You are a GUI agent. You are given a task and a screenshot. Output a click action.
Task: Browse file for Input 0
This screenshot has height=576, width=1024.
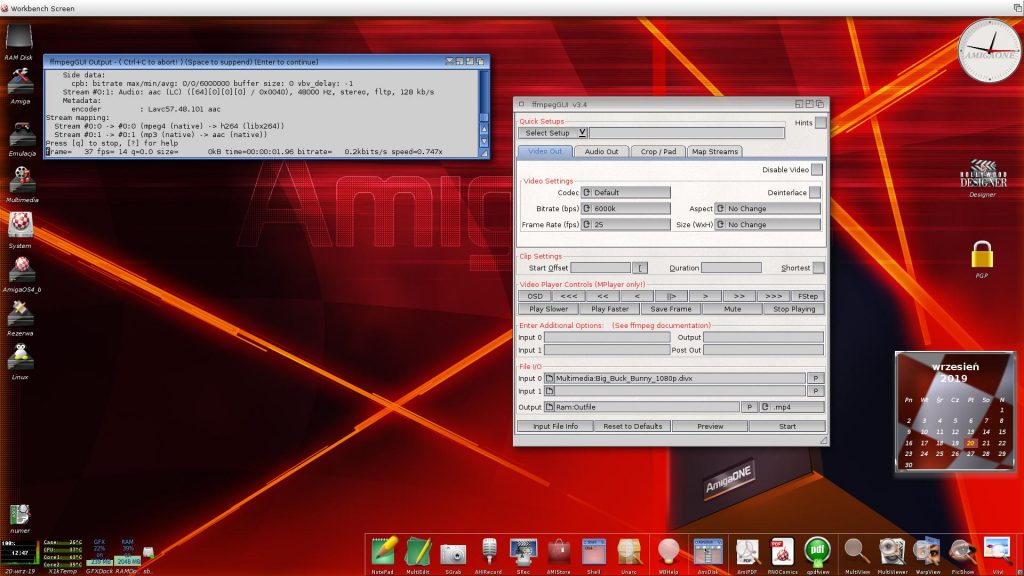pyautogui.click(x=550, y=378)
